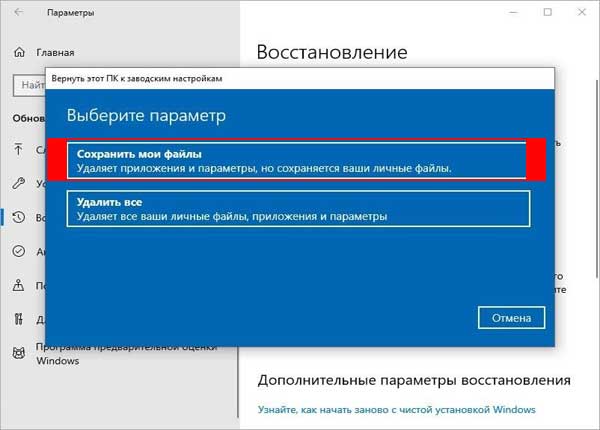
Task: Open the 'Главная' home icon
Action: point(19,52)
